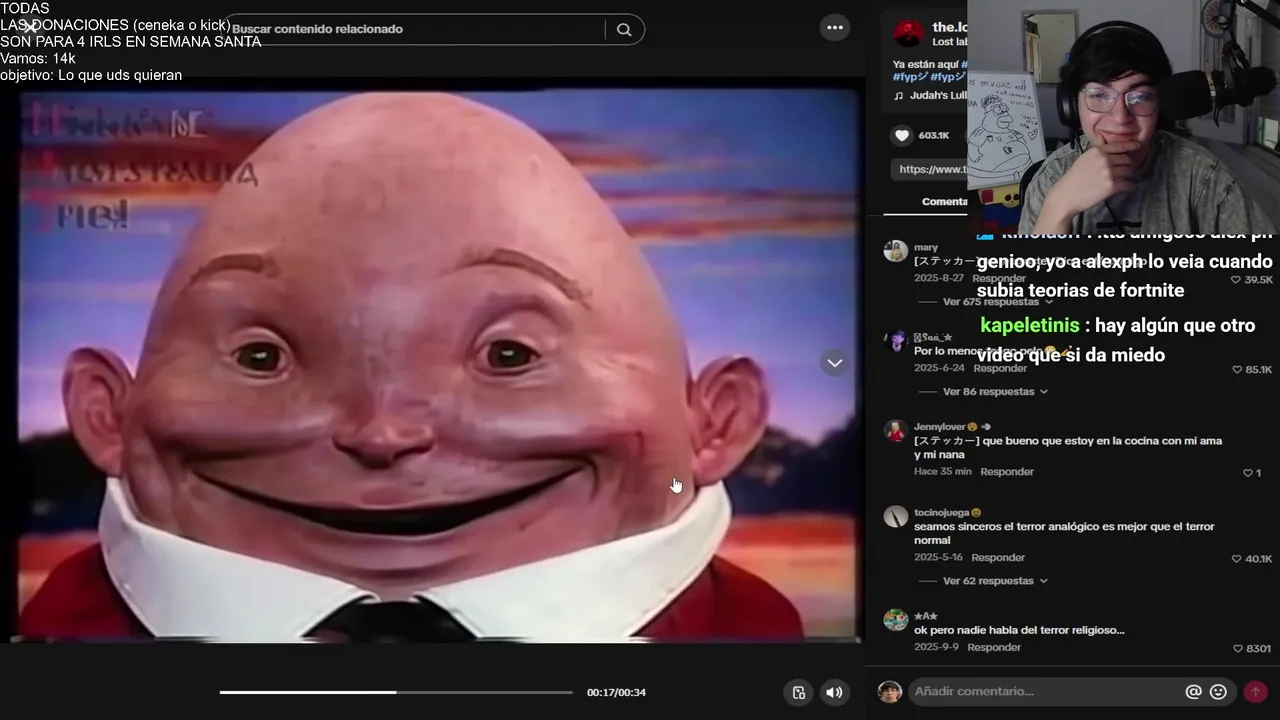Image resolution: width=1280 pixels, height=720 pixels.
Task: Expand Ver 86 respuestas replies
Action: 994,391
